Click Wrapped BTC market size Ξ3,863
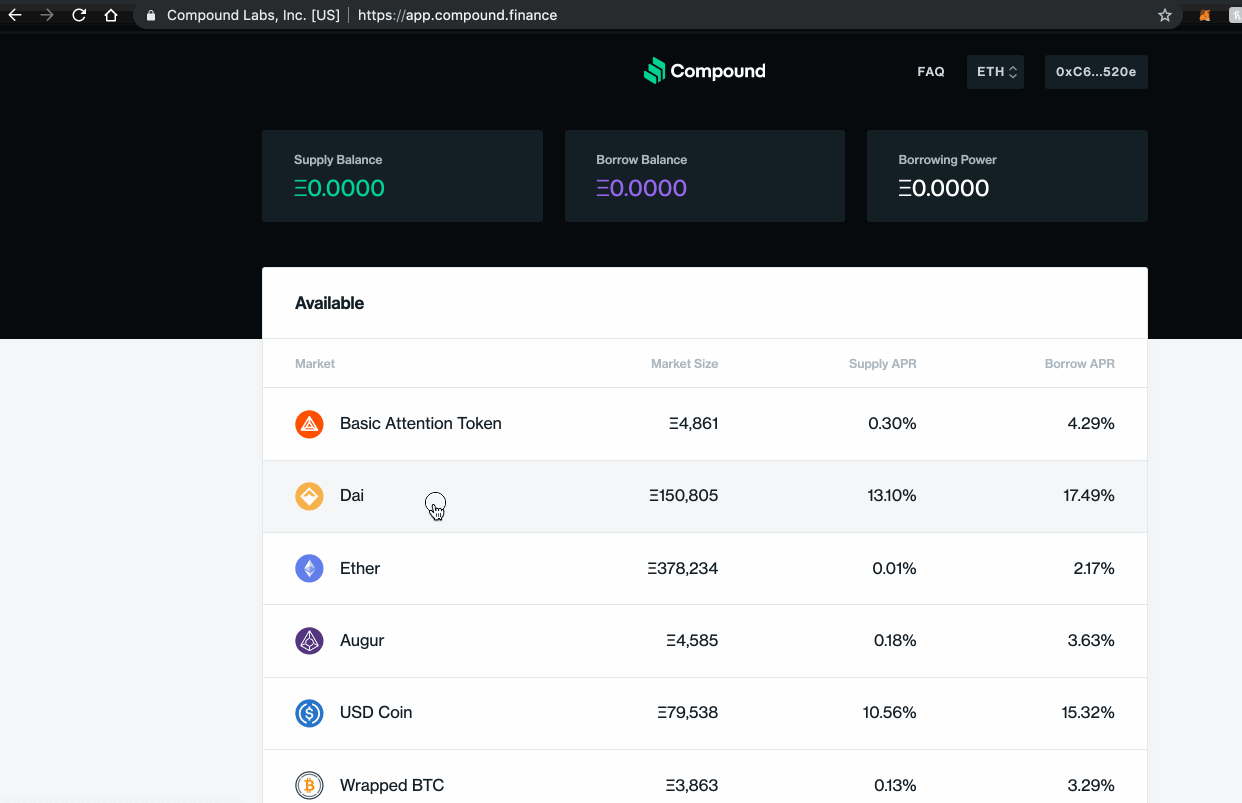 692,786
